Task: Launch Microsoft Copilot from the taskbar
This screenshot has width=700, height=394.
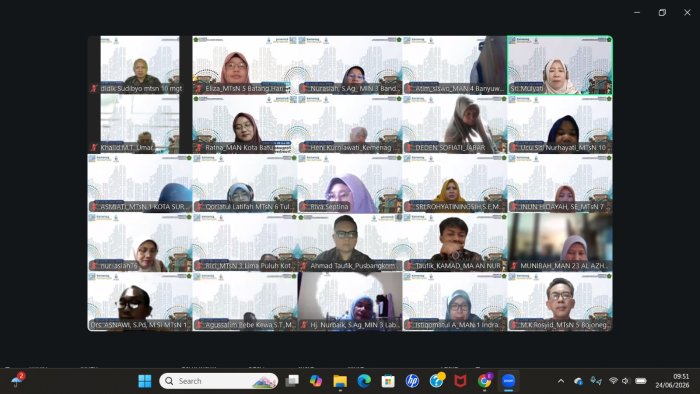Action: 316,381
